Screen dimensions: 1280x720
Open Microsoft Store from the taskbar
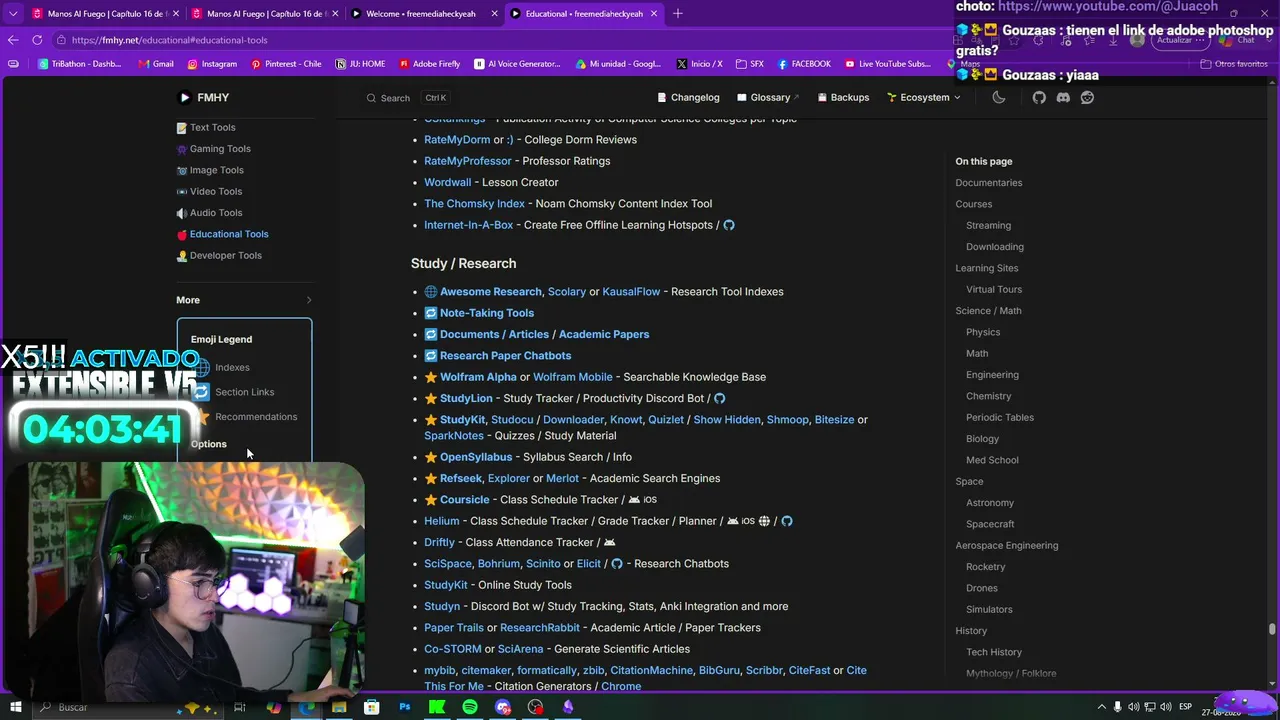371,707
